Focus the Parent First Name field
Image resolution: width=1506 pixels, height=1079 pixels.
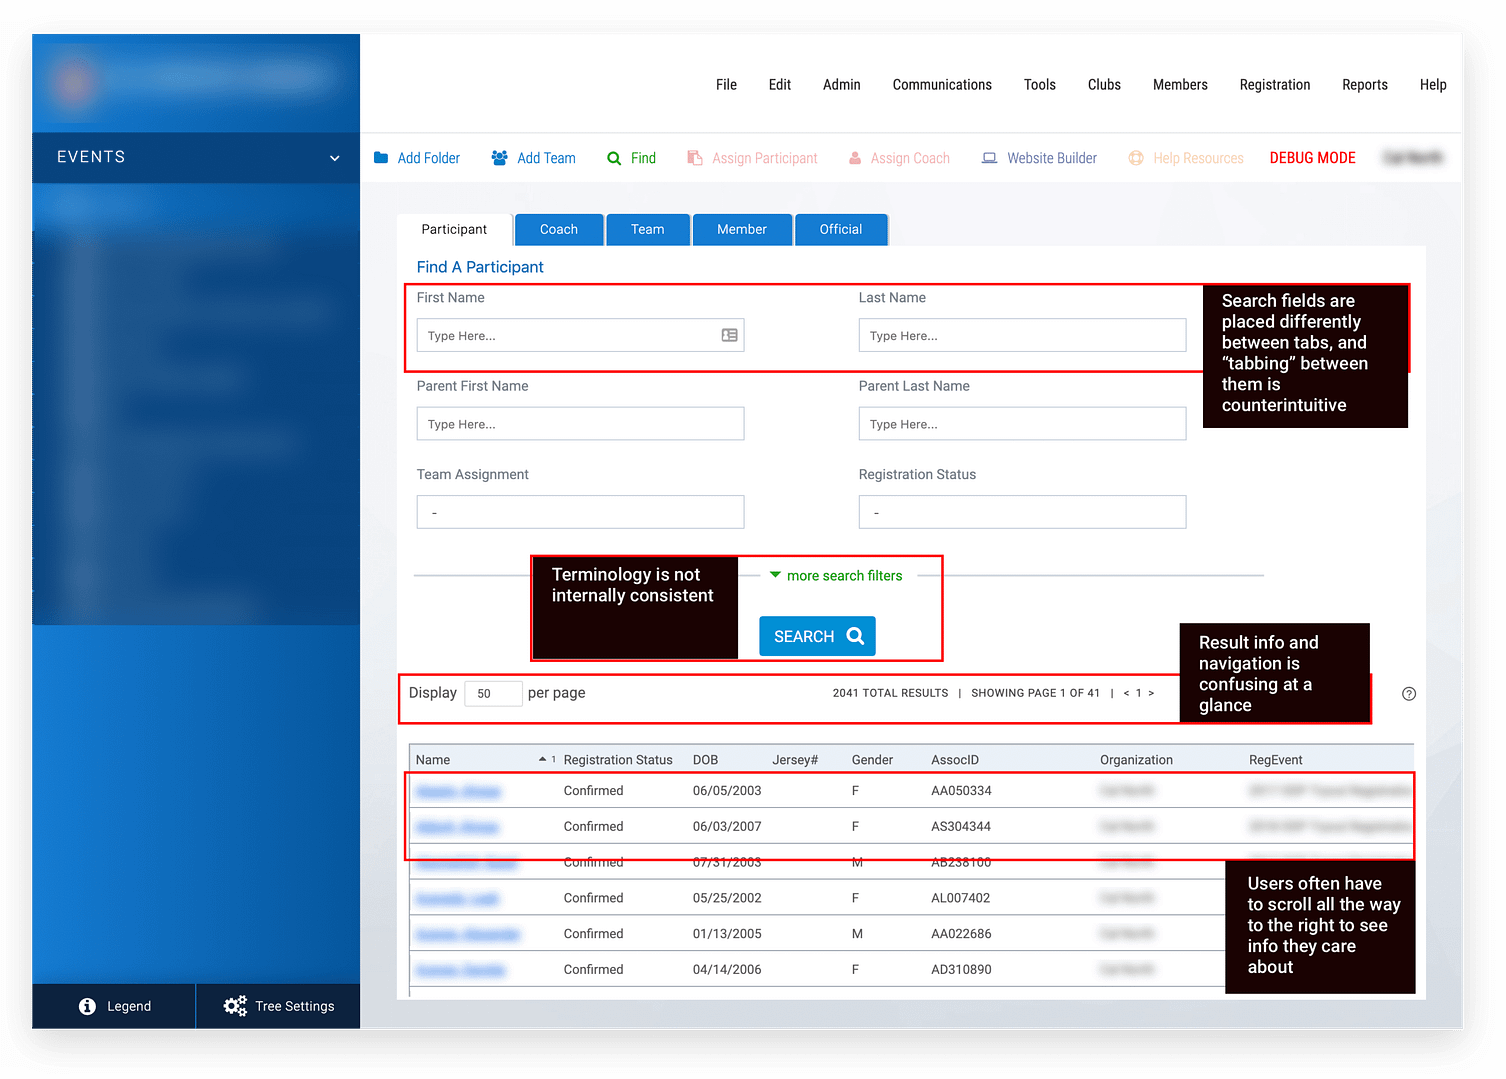(x=580, y=423)
